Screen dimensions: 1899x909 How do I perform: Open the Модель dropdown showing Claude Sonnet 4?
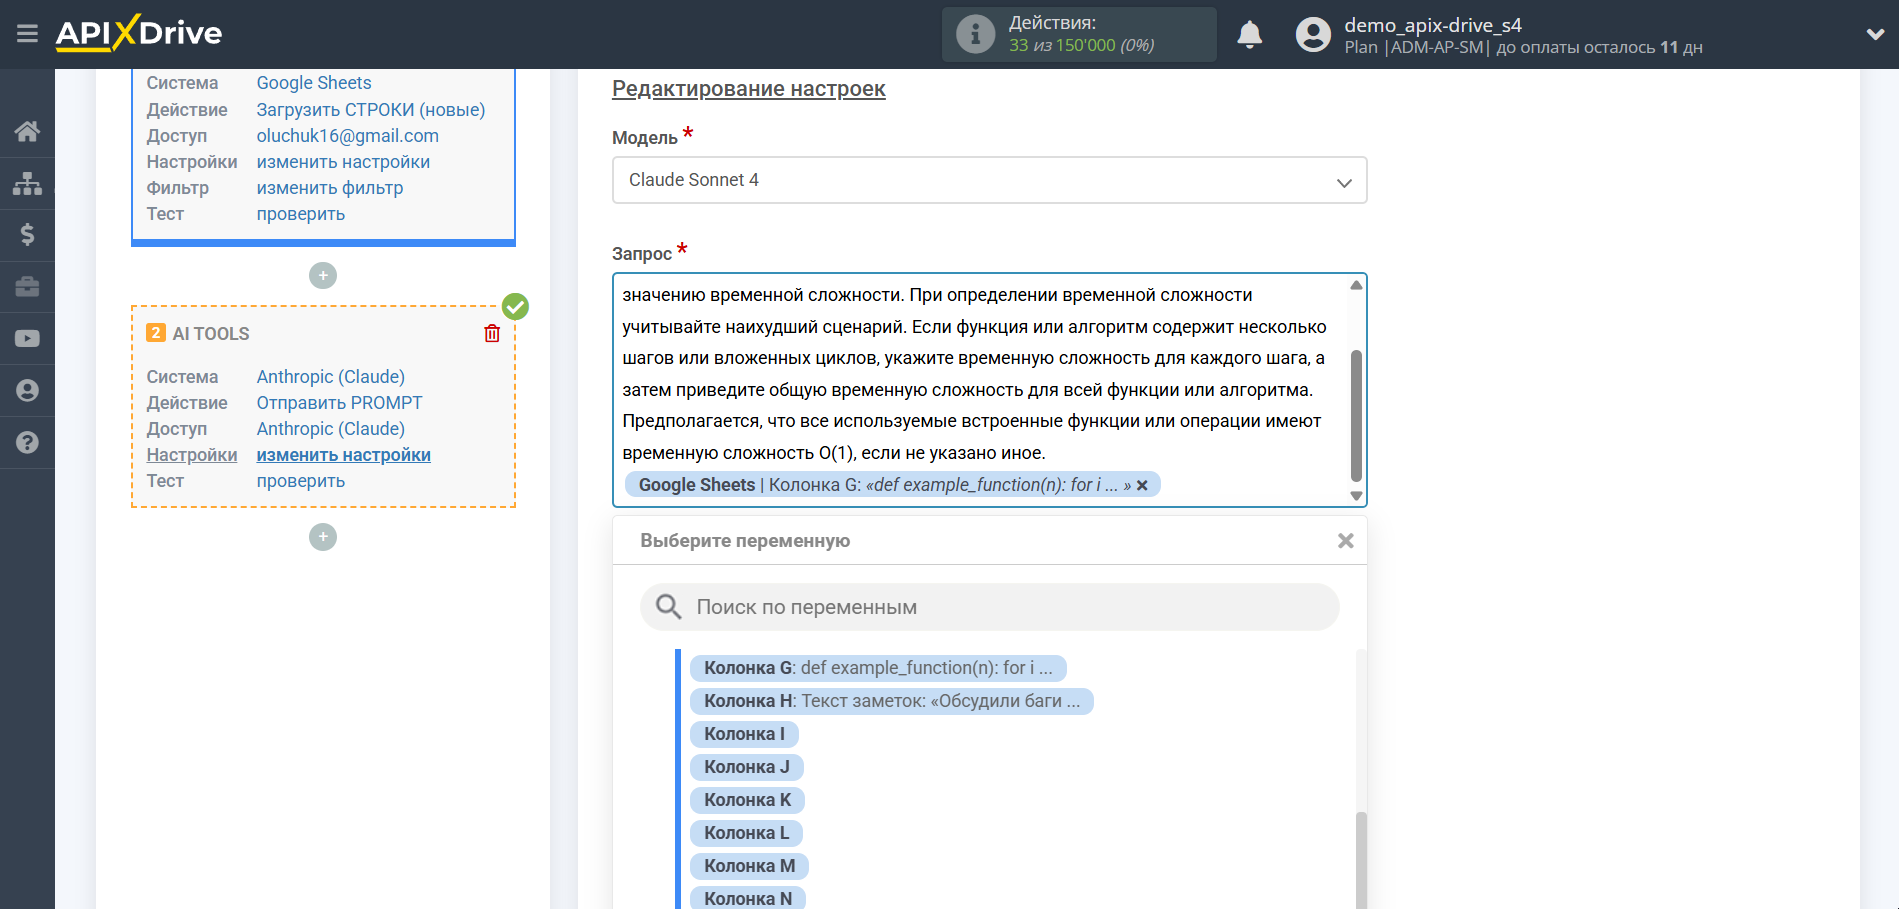coord(989,180)
